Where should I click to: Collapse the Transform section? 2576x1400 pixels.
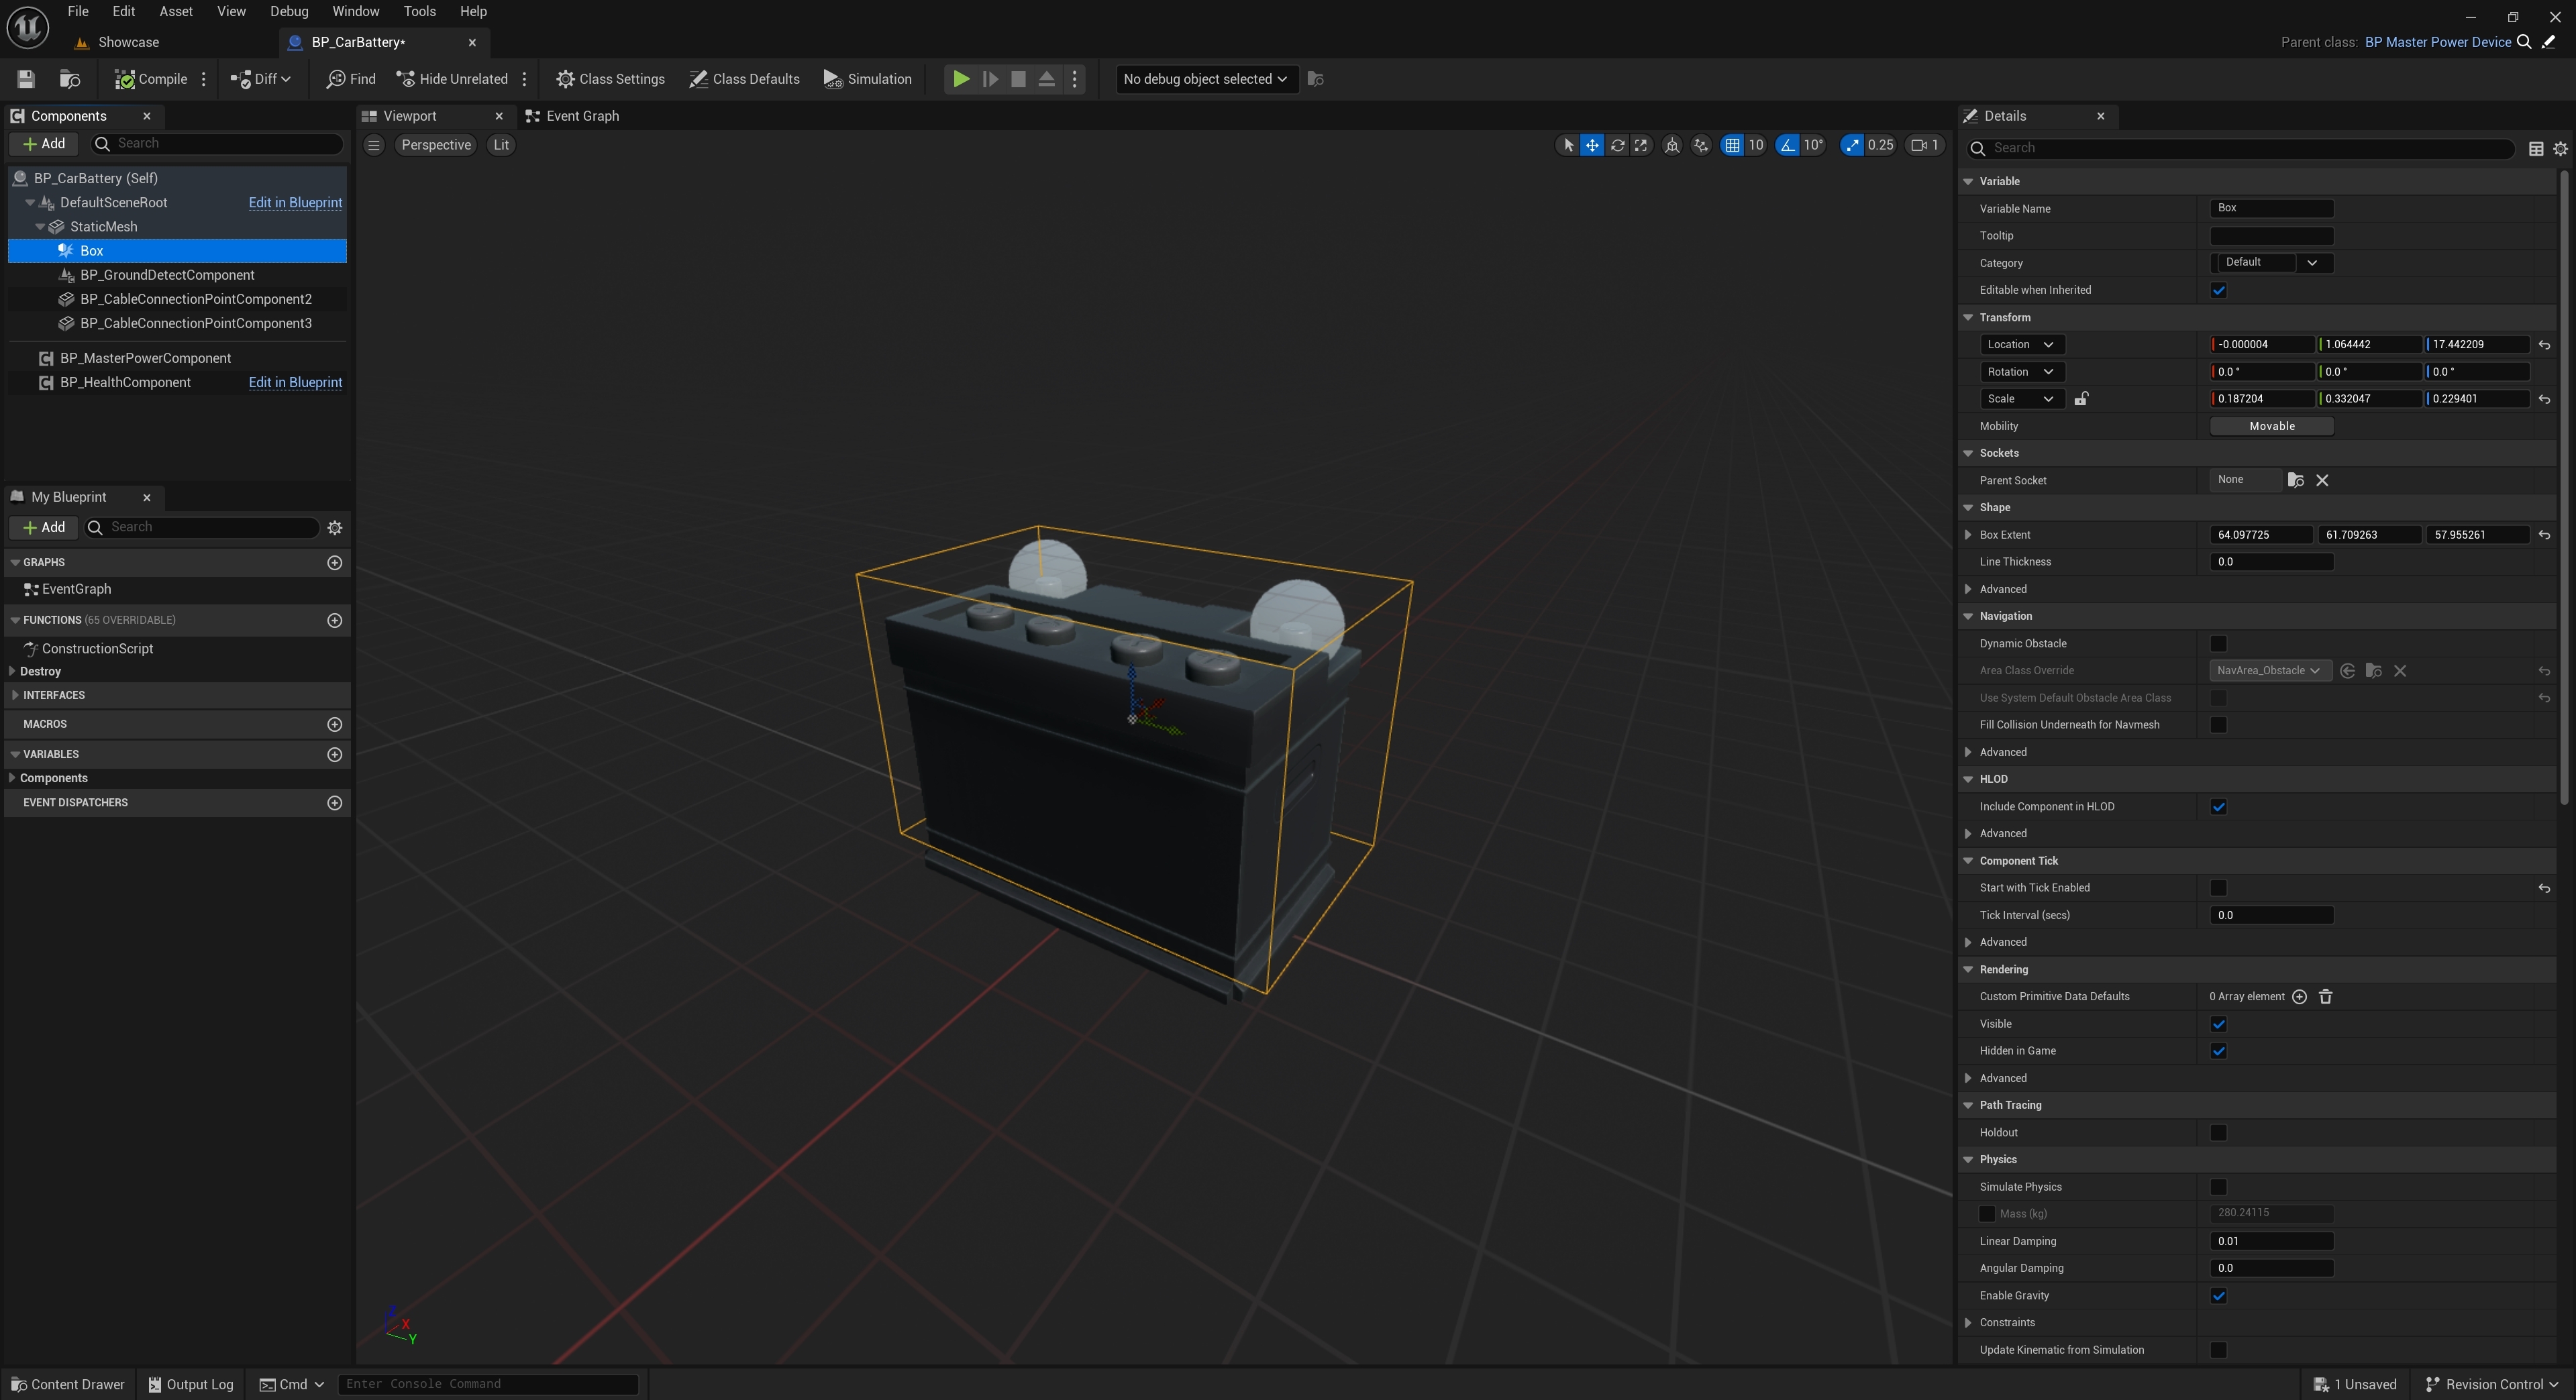click(x=1968, y=317)
